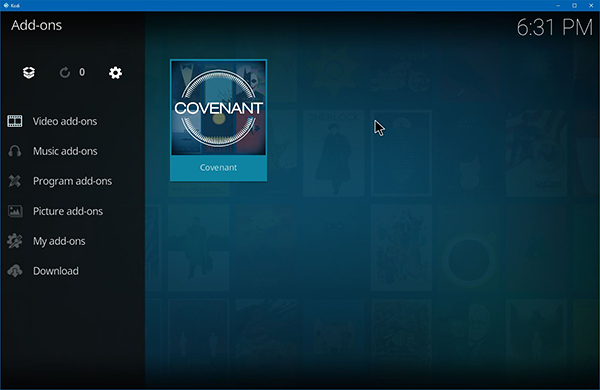Go to Picture add-ons category
The height and width of the screenshot is (390, 600).
72,211
